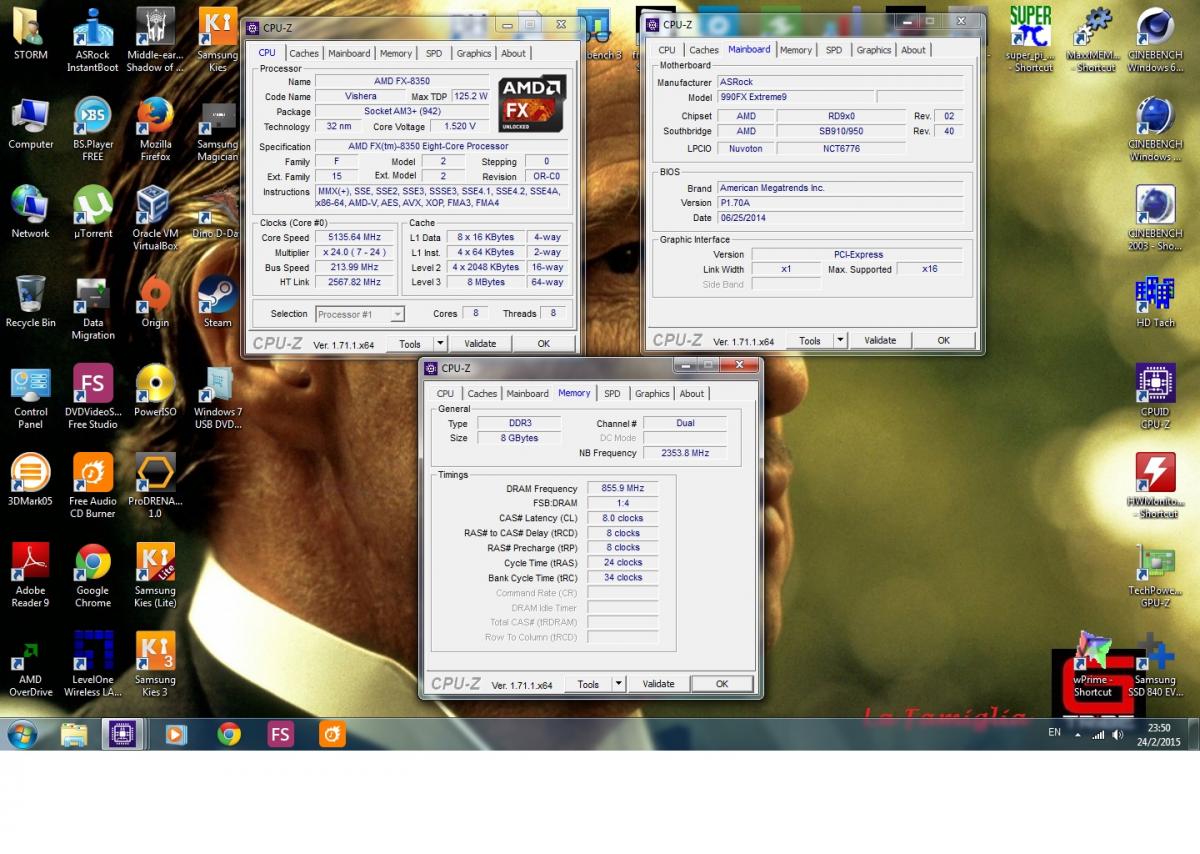Click Tools button in Mainboard window
1200x854 pixels.
click(x=810, y=340)
